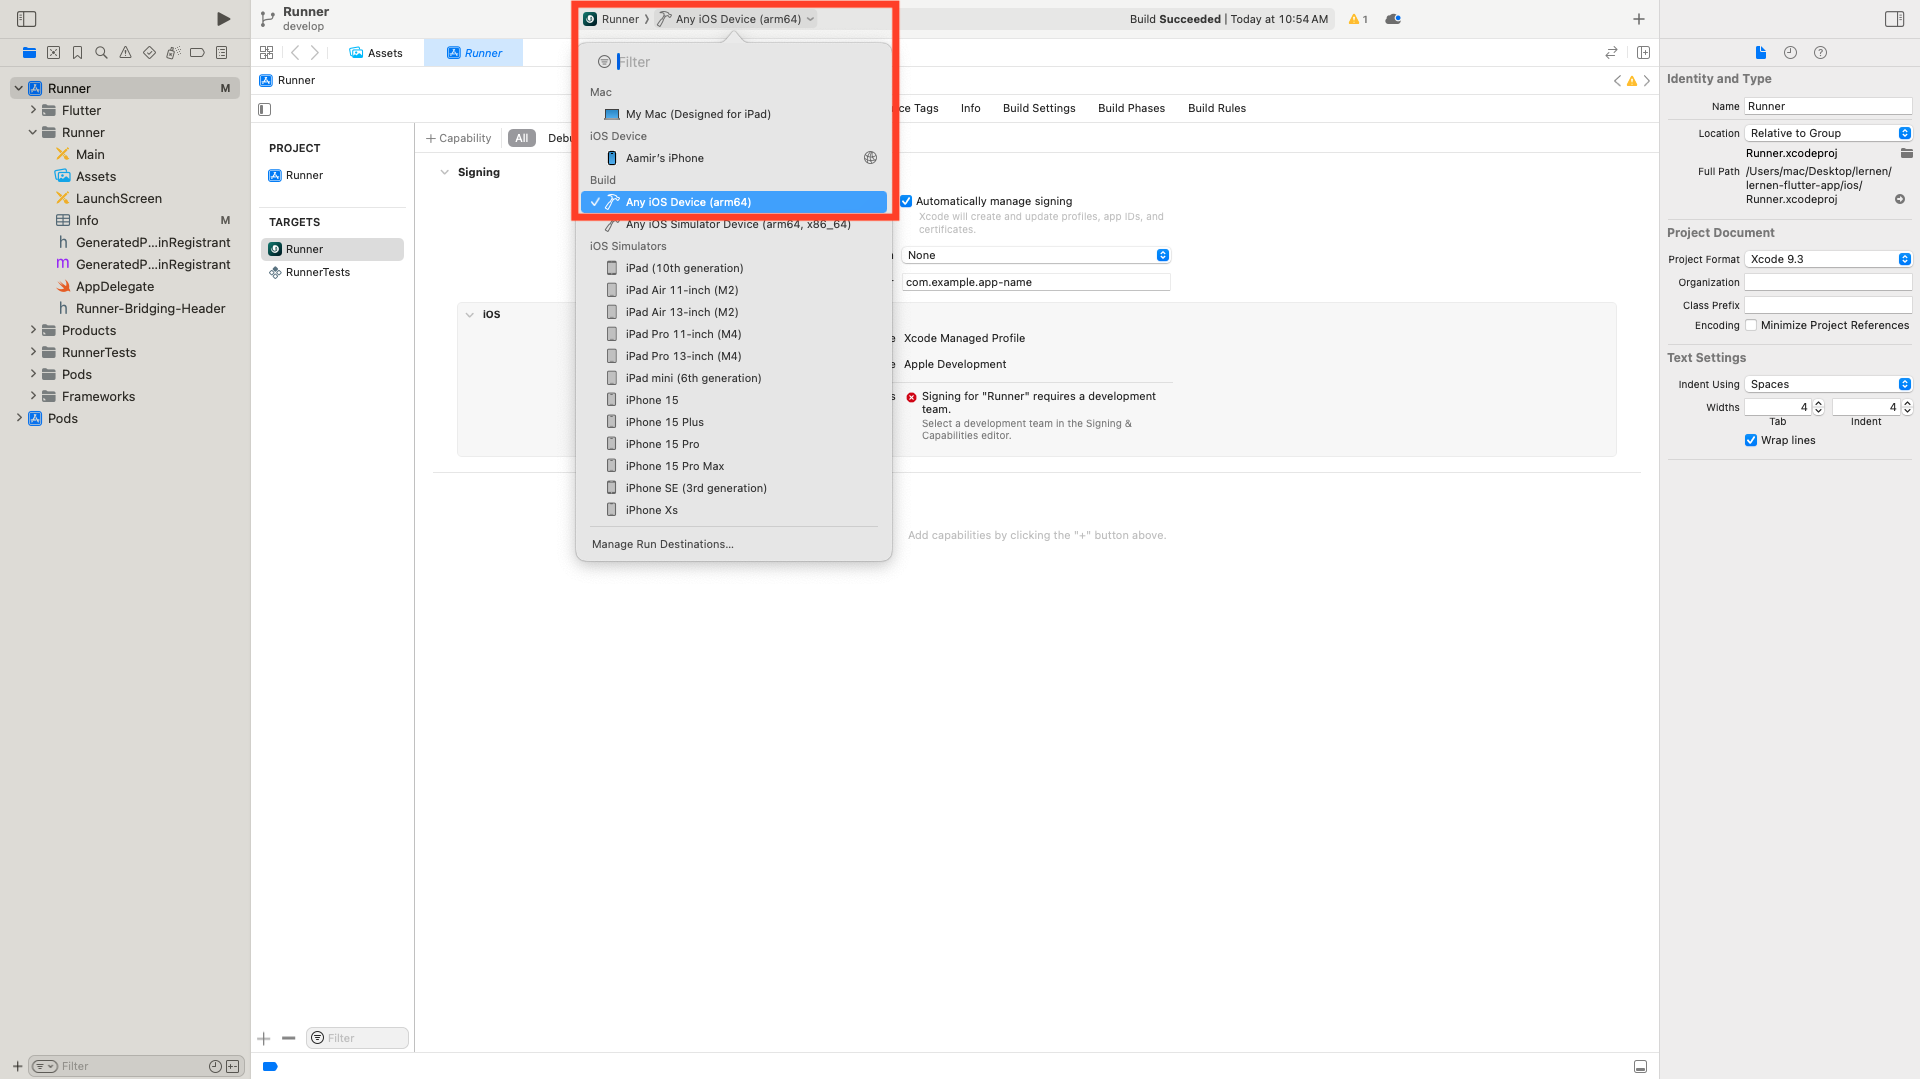Viewport: 1920px width, 1079px height.
Task: Toggle the navigator sidebar visibility
Action: [x=27, y=19]
